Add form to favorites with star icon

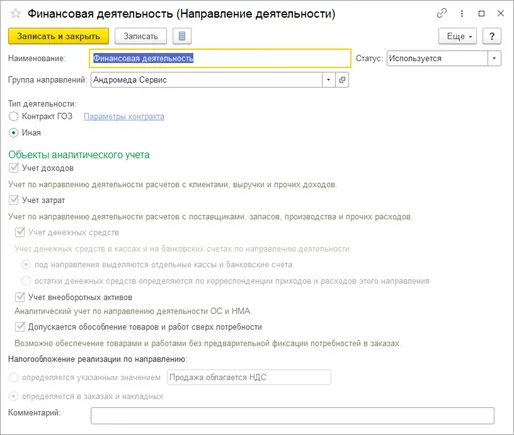[16, 14]
